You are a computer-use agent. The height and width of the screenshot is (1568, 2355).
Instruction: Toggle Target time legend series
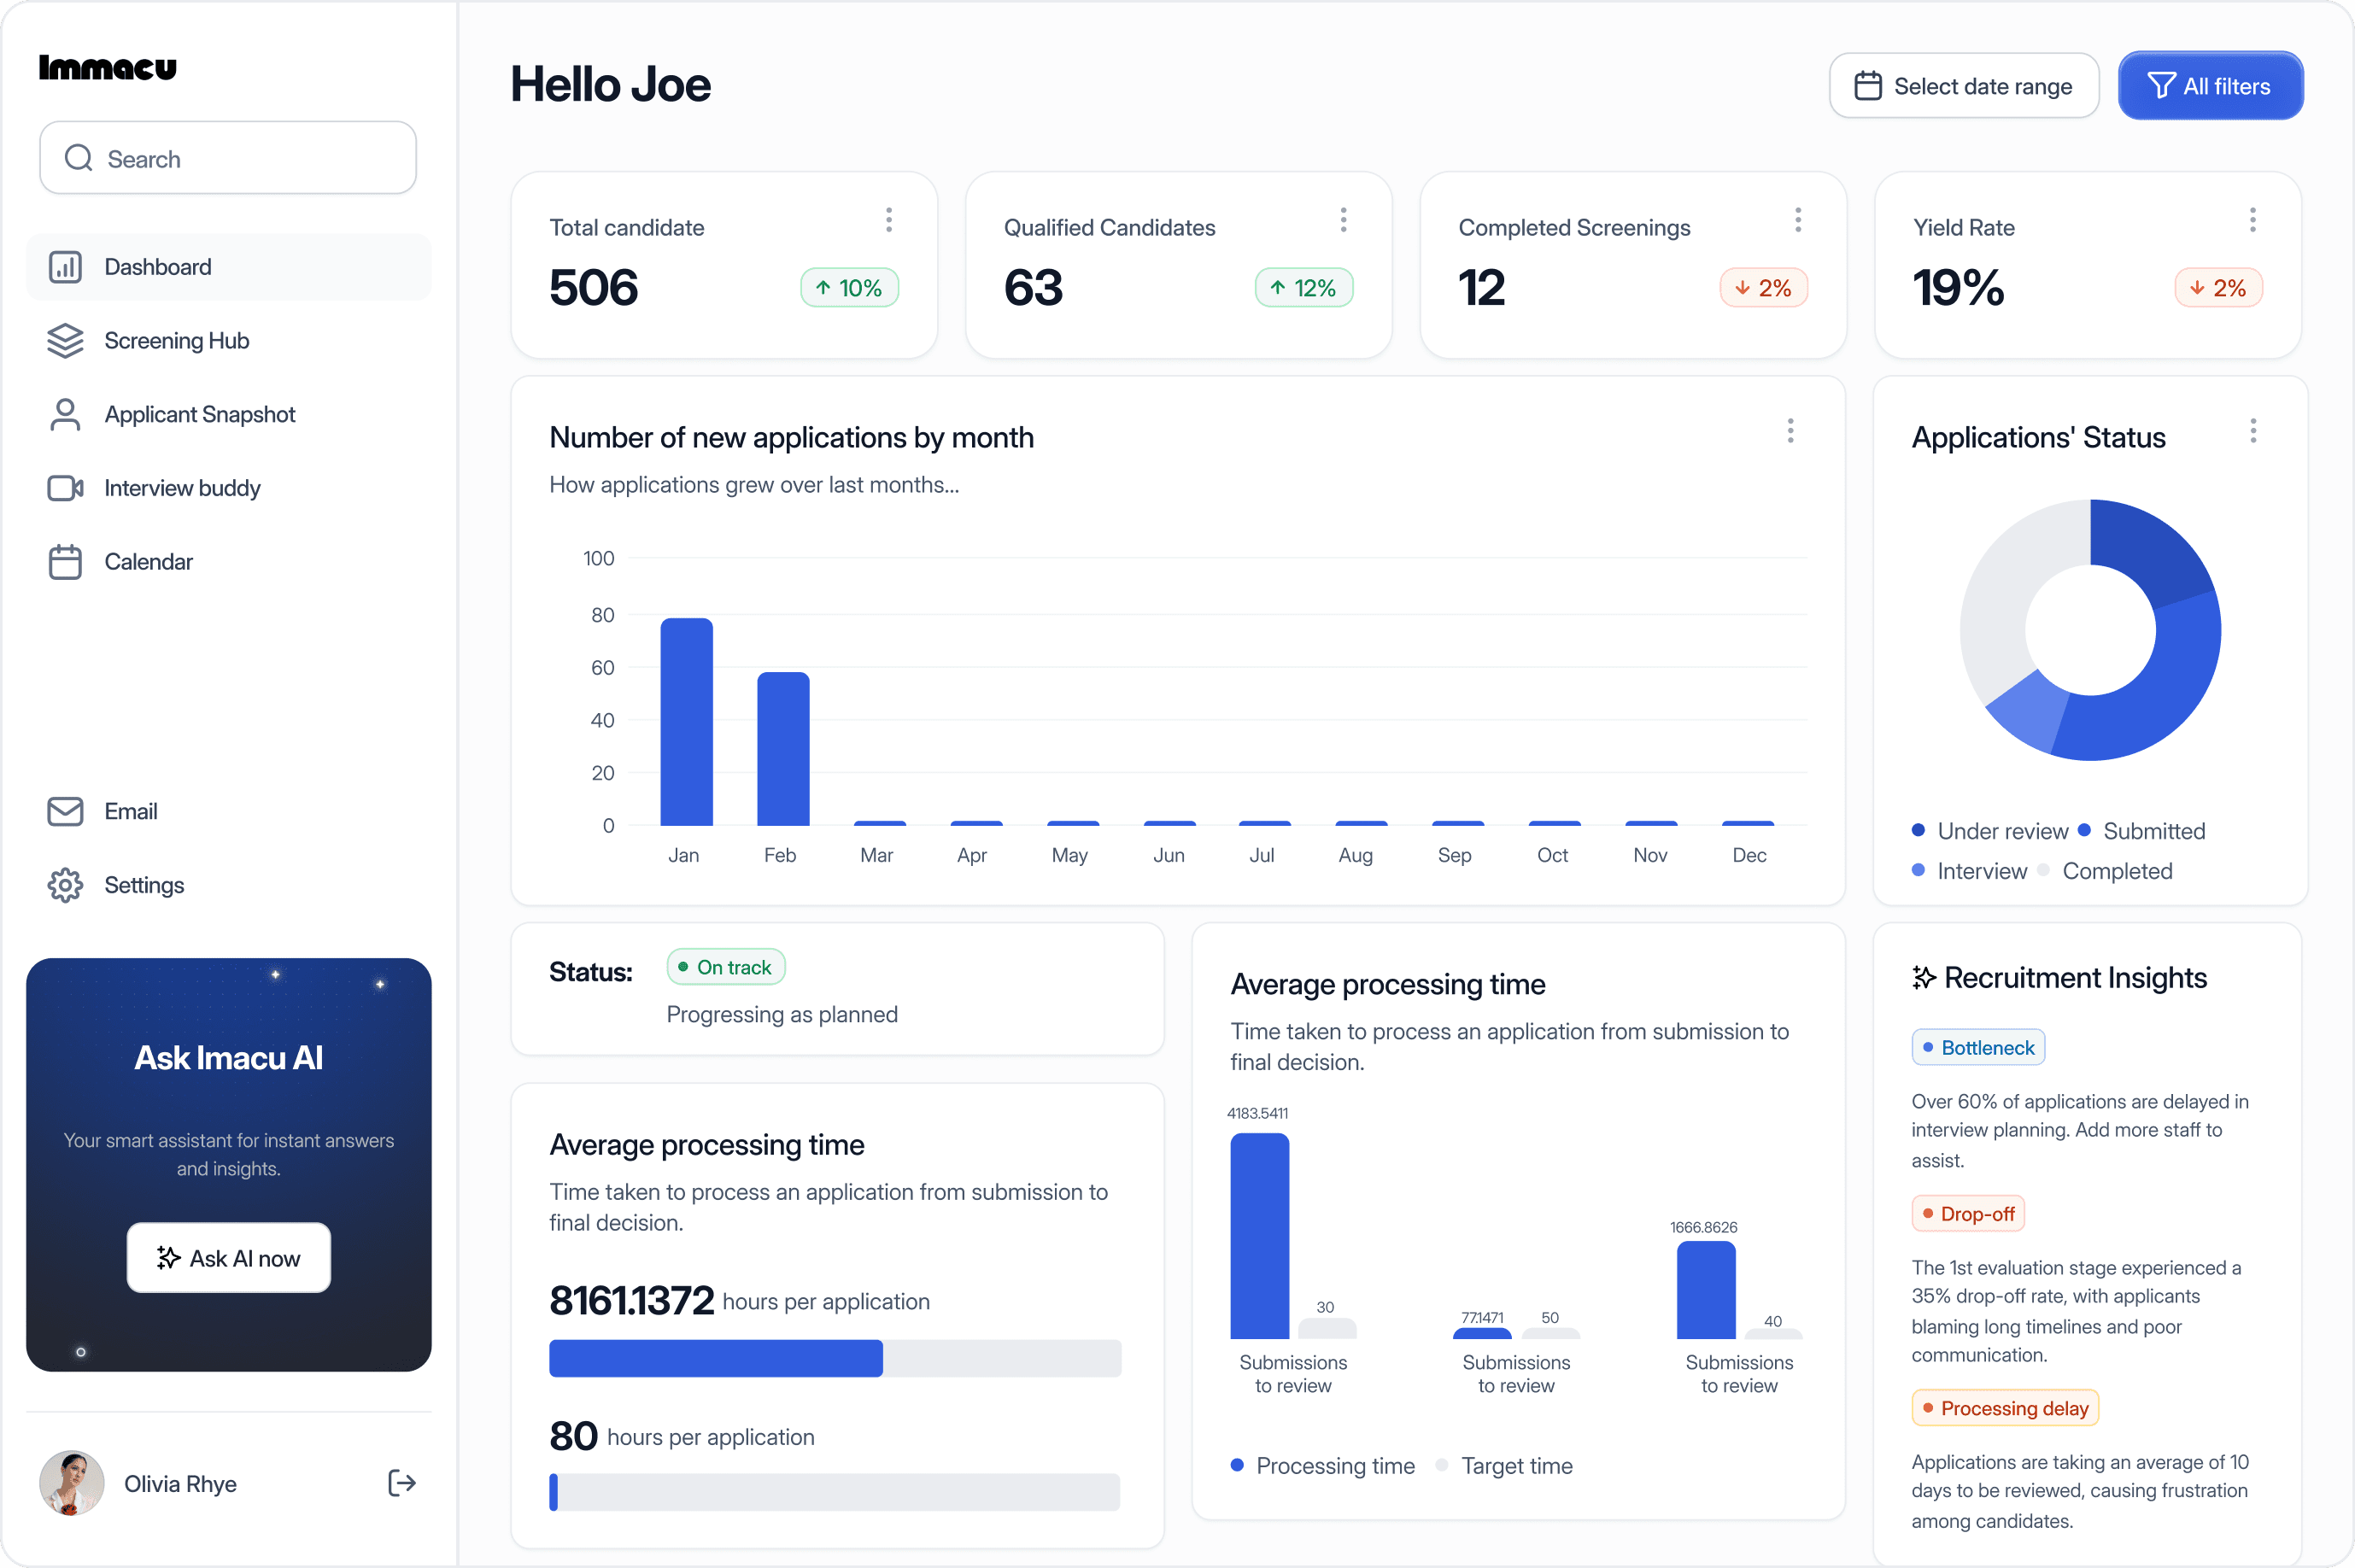[1503, 1465]
